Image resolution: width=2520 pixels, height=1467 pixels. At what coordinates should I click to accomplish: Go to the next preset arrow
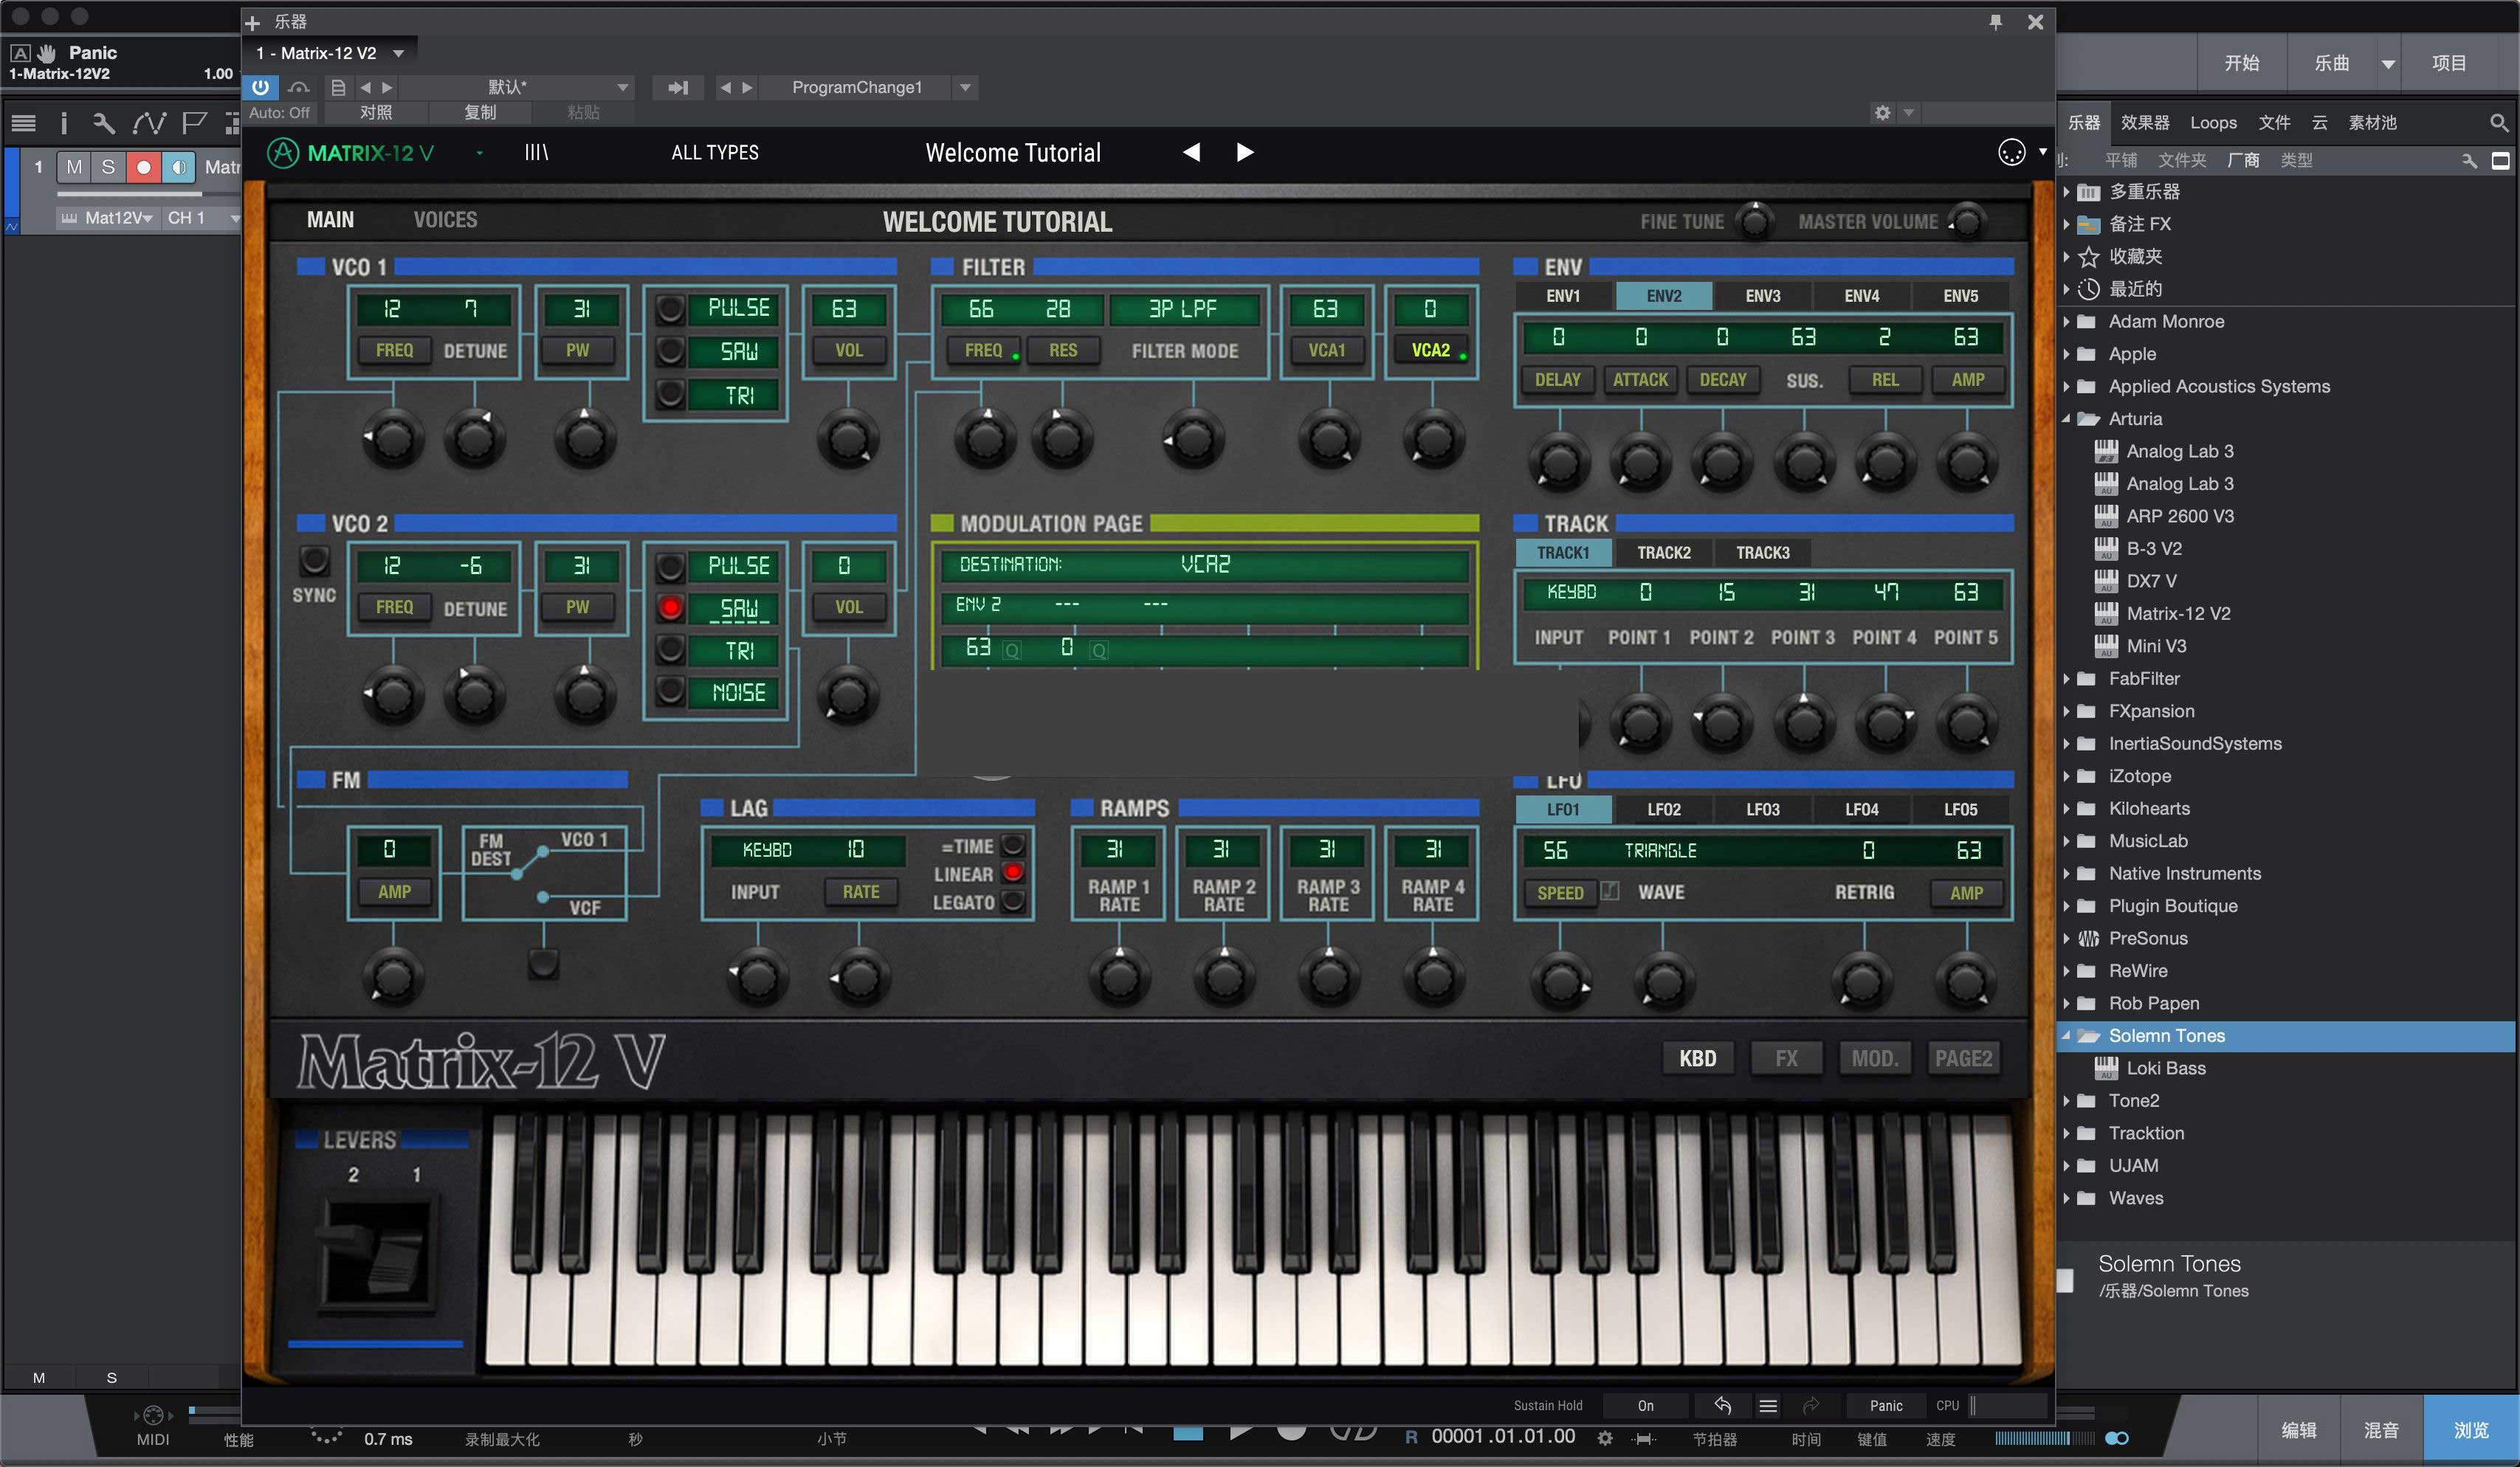coord(1245,152)
